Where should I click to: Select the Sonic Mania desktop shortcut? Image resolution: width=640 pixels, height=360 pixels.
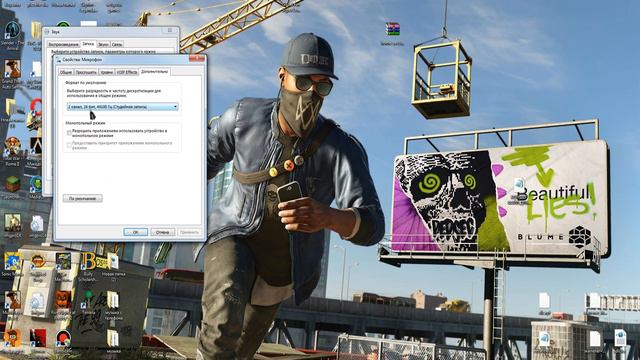coord(12,262)
